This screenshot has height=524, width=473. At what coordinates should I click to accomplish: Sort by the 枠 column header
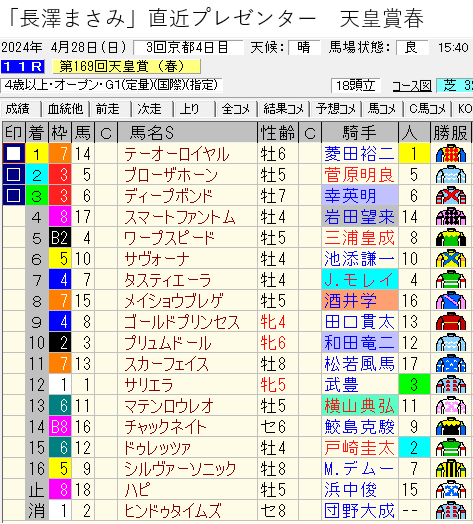coord(60,133)
